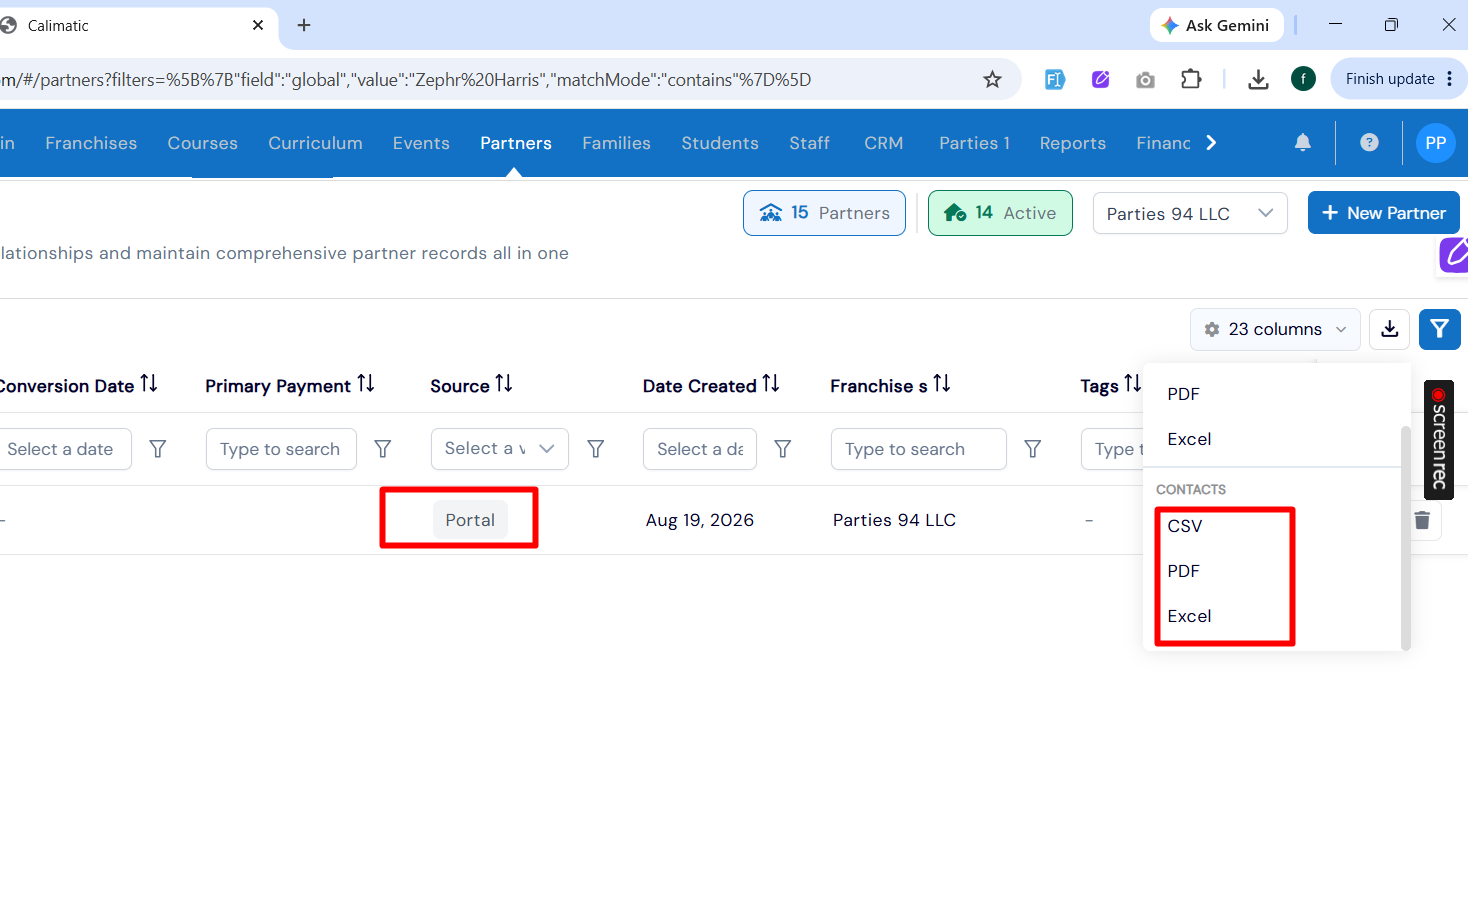Switch to the Curriculum tab
Screen dimensions: 1468x910
(315, 143)
